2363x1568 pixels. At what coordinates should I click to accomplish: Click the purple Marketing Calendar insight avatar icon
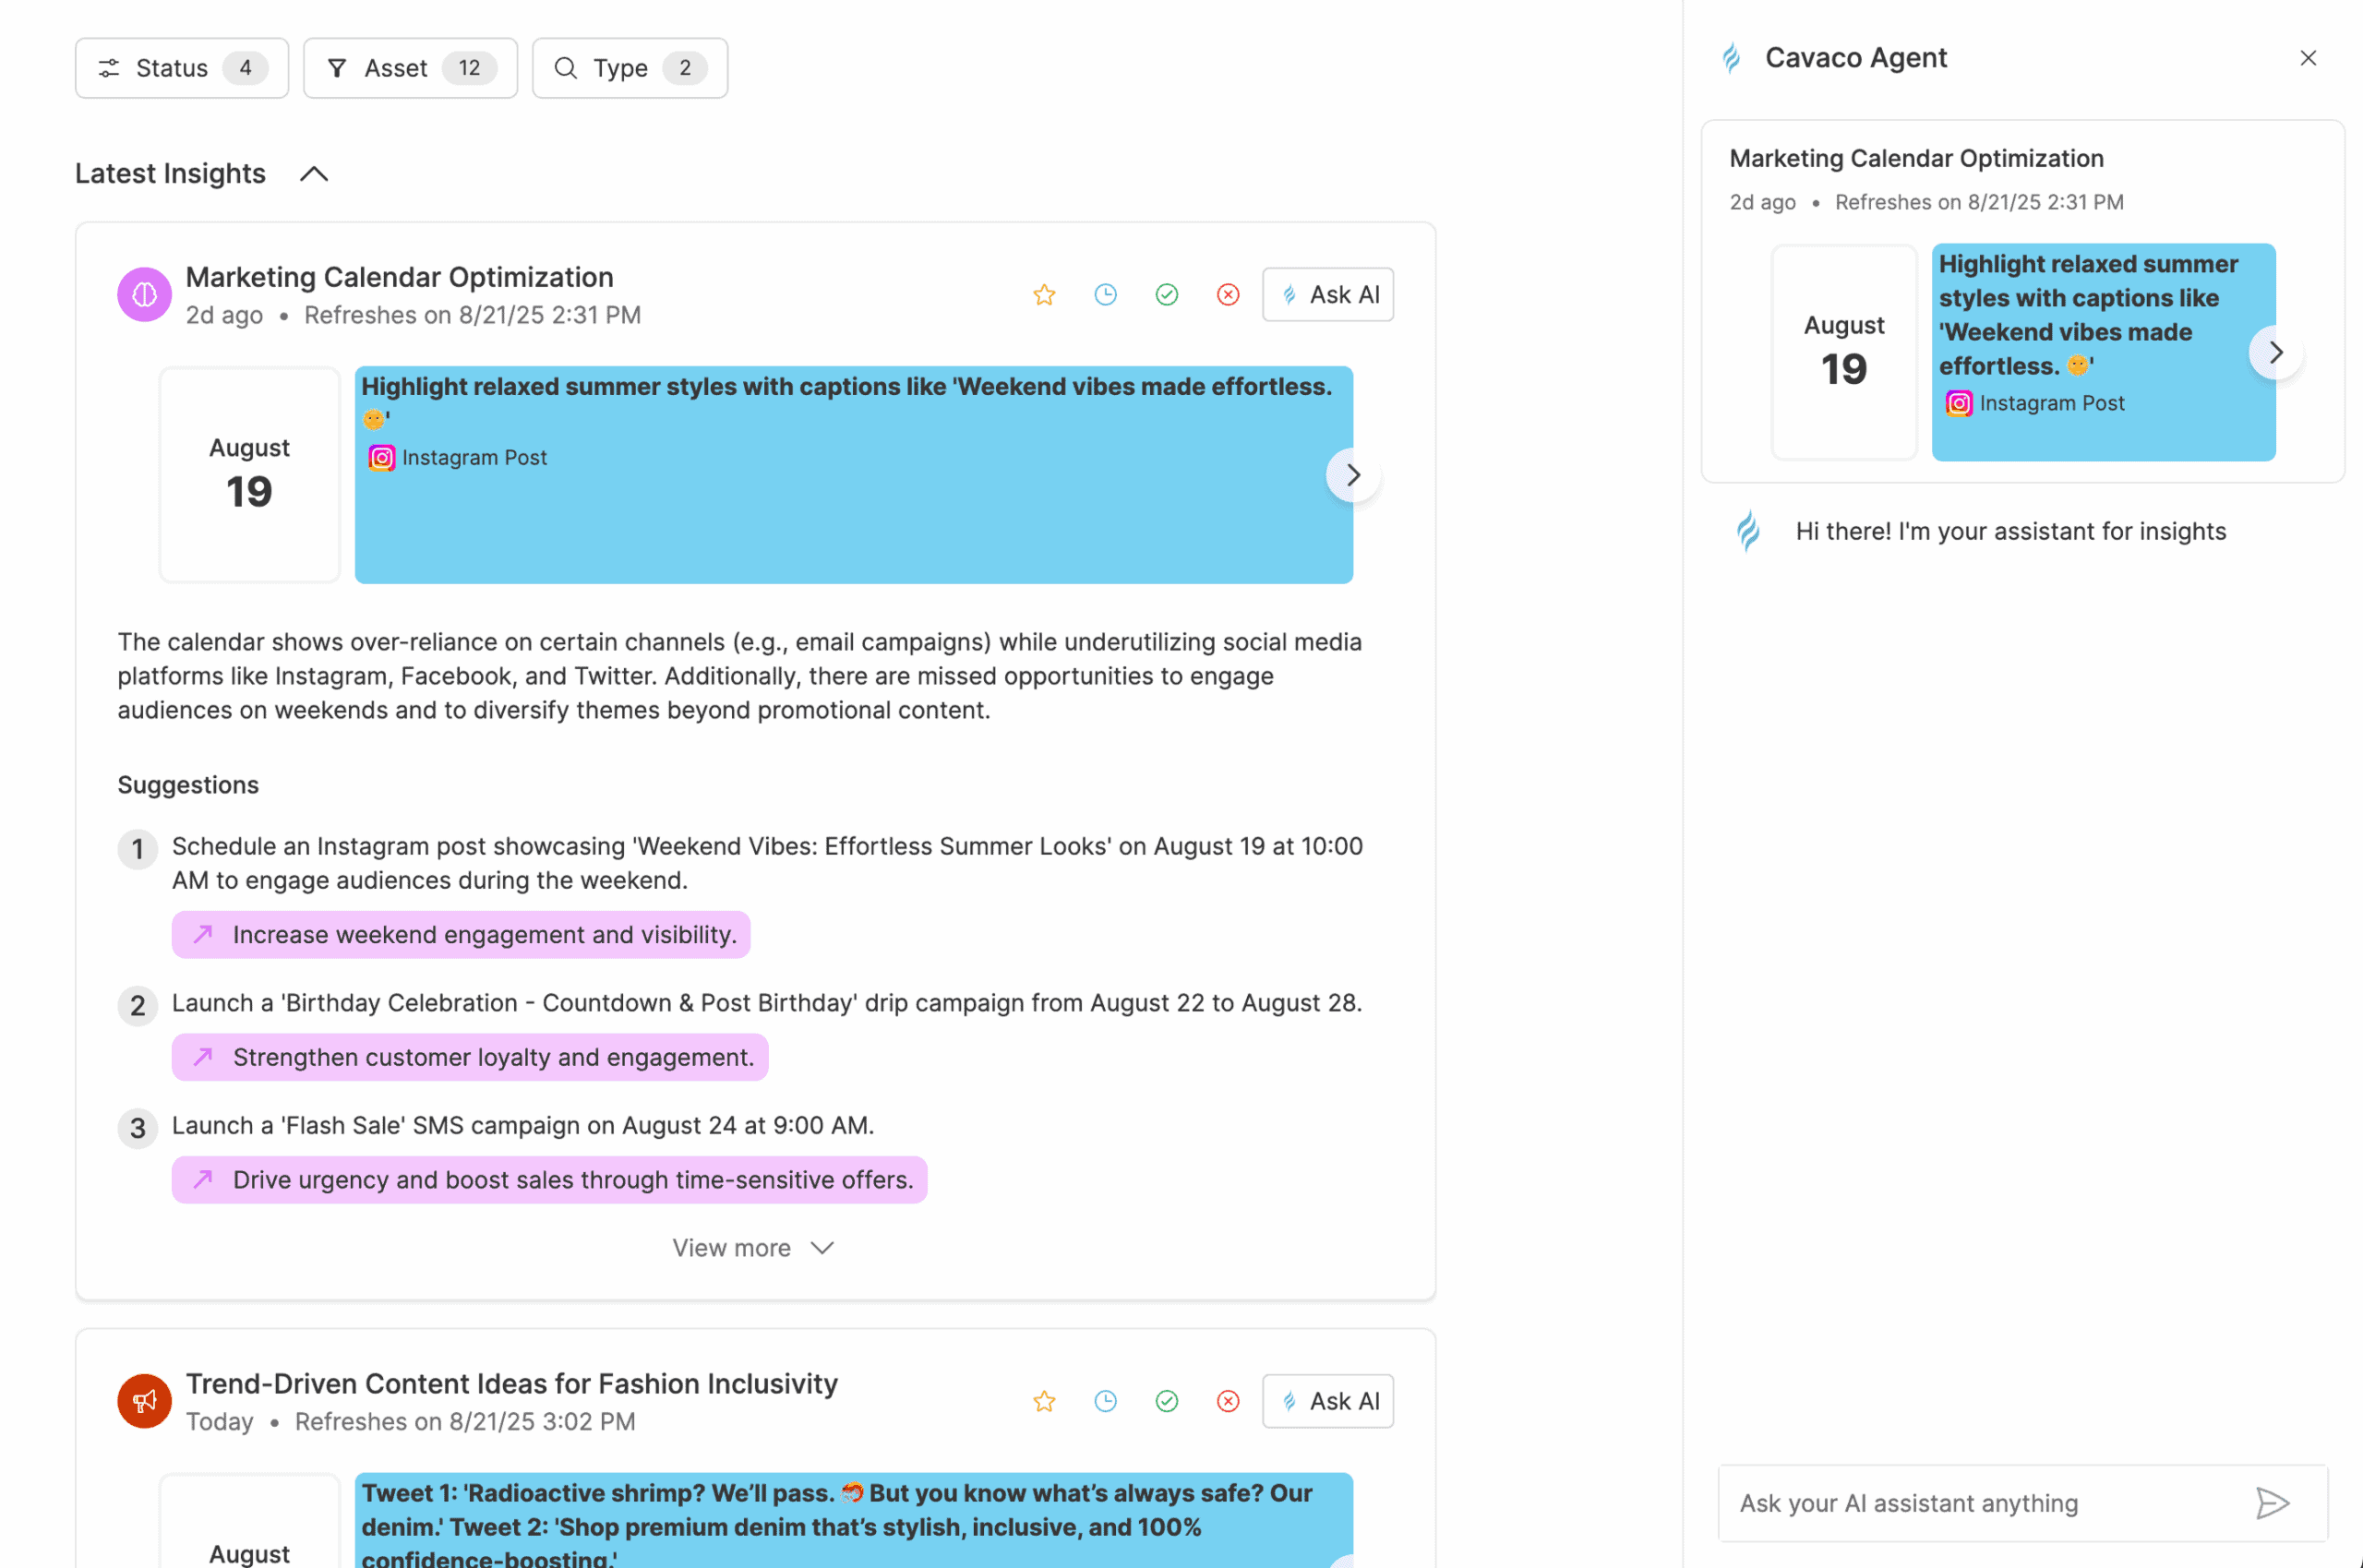pyautogui.click(x=144, y=295)
